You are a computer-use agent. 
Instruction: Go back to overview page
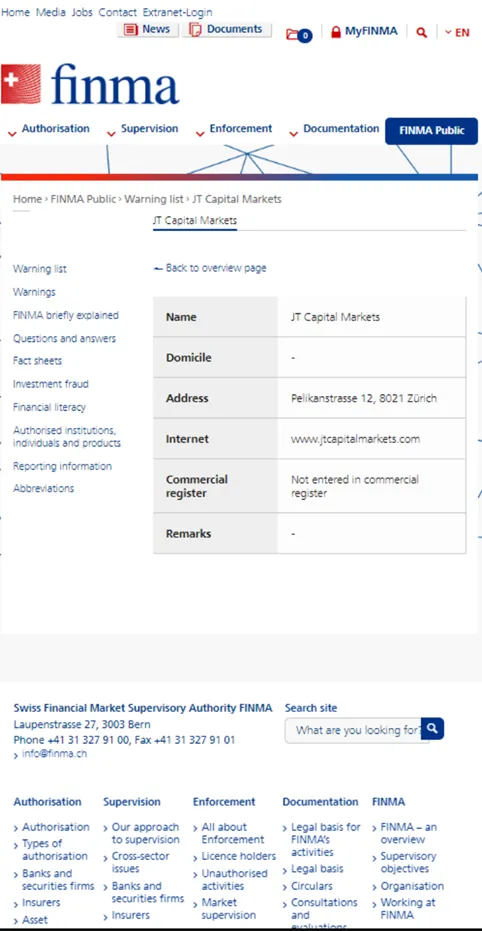click(x=210, y=268)
